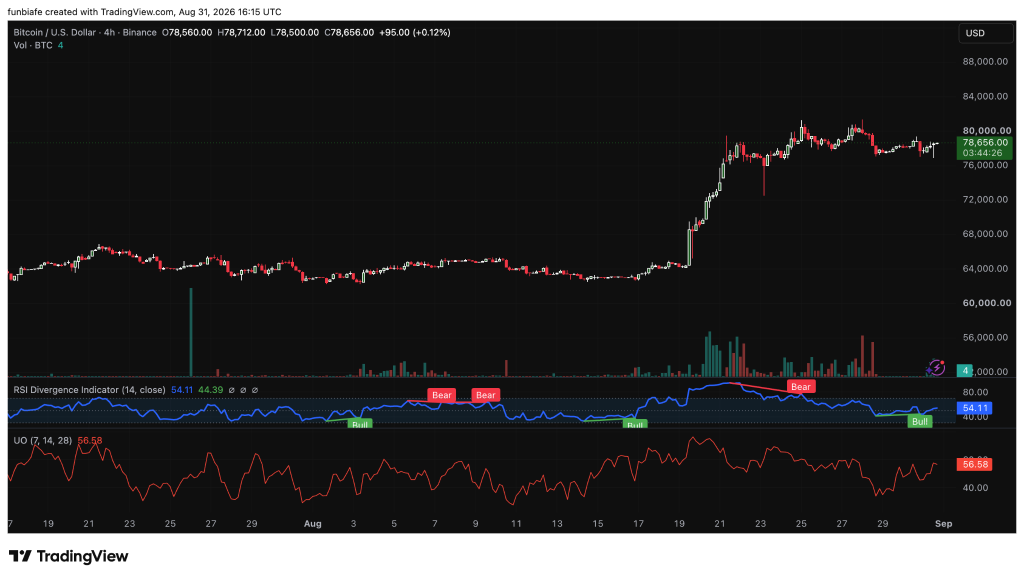Click the 17 date label on time axis
This screenshot has width=1024, height=579.
(638, 524)
